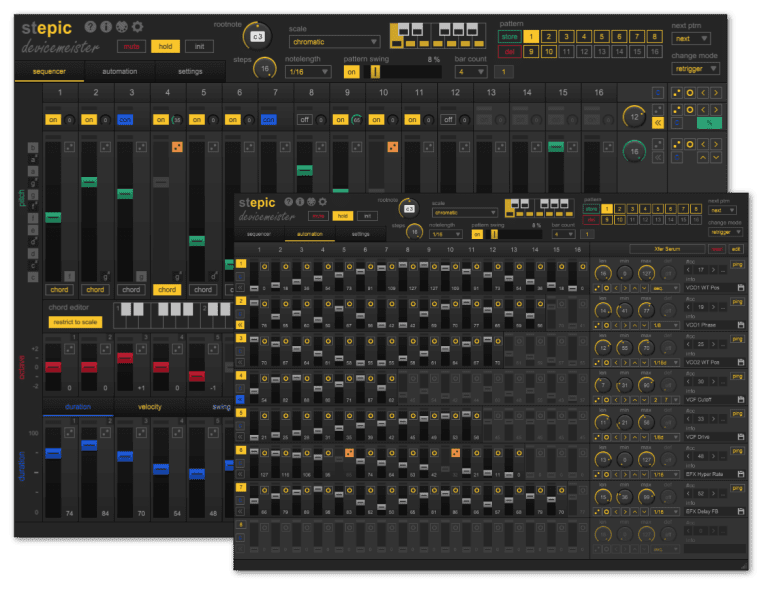Click dice icon for pitch step 12
Screen dimensions: 768x591
(464, 147)
